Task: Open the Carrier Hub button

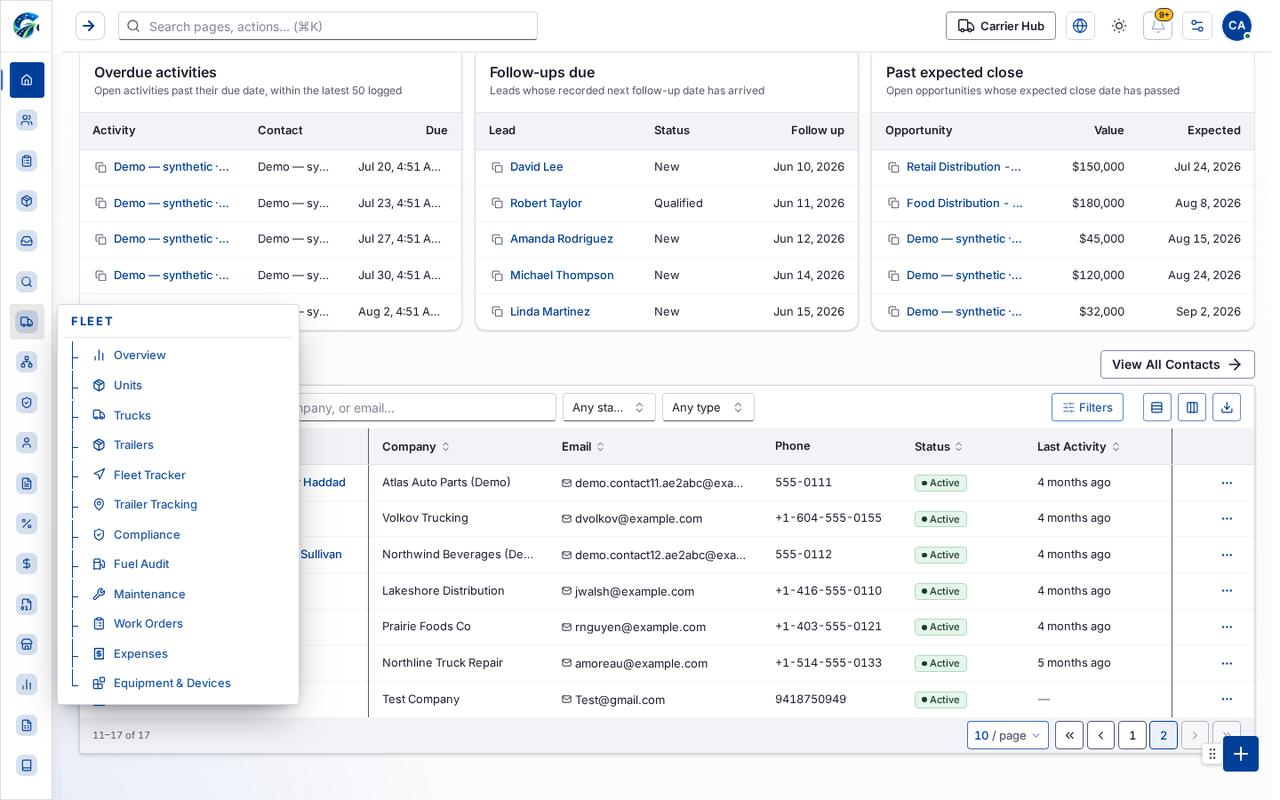Action: pyautogui.click(x=1001, y=26)
